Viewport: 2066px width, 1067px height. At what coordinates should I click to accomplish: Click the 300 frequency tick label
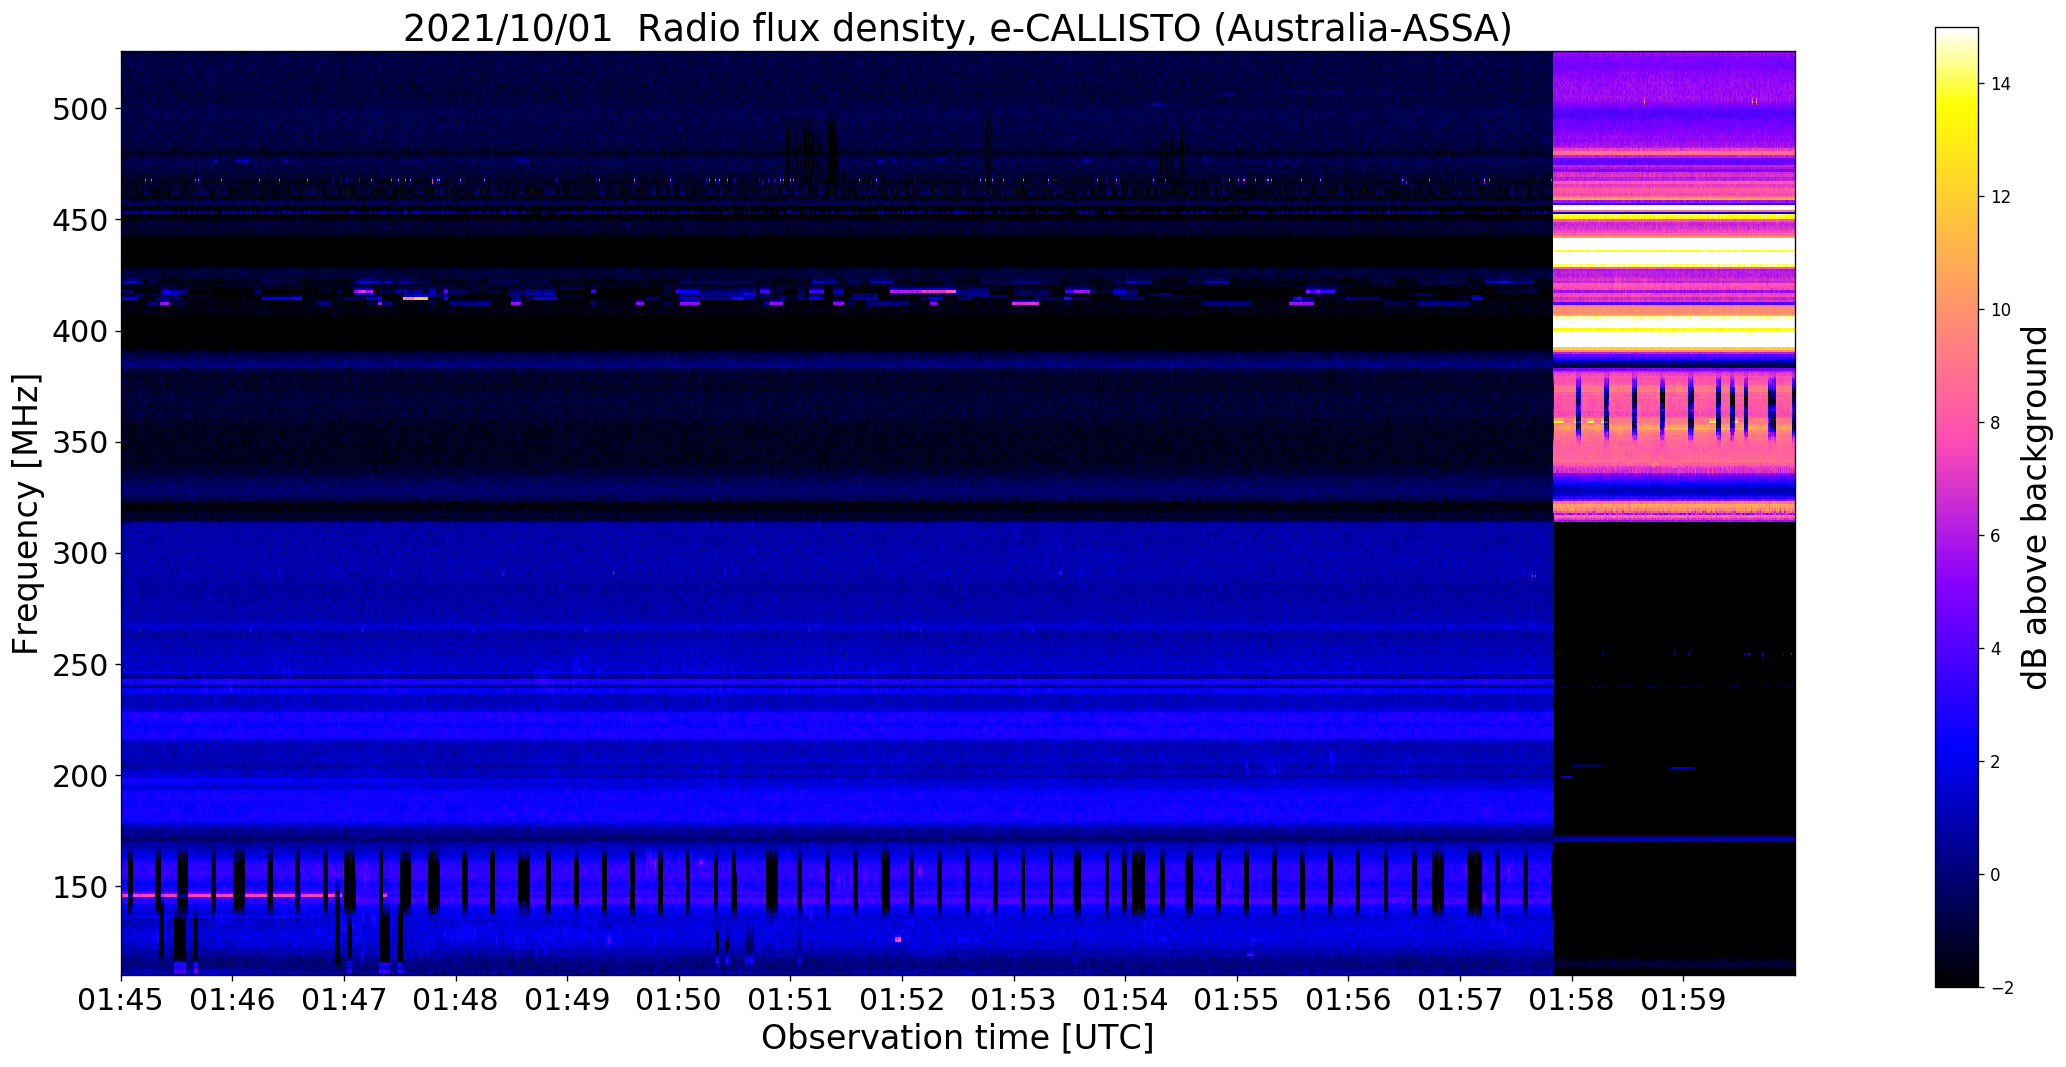point(78,553)
